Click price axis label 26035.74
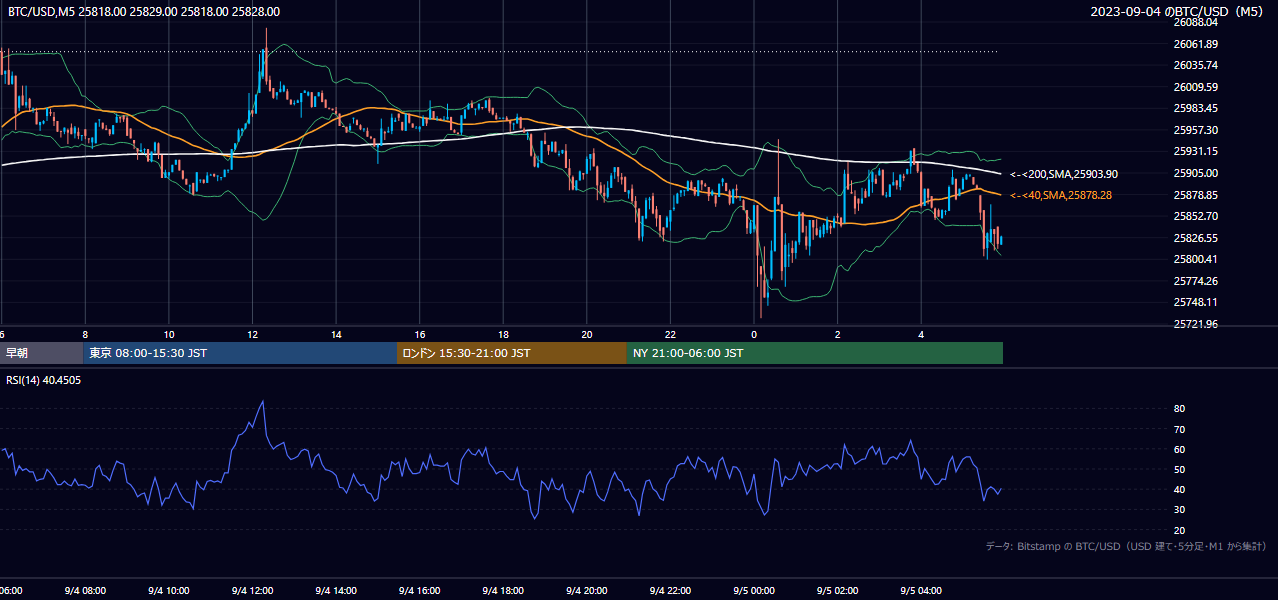 tap(1196, 65)
